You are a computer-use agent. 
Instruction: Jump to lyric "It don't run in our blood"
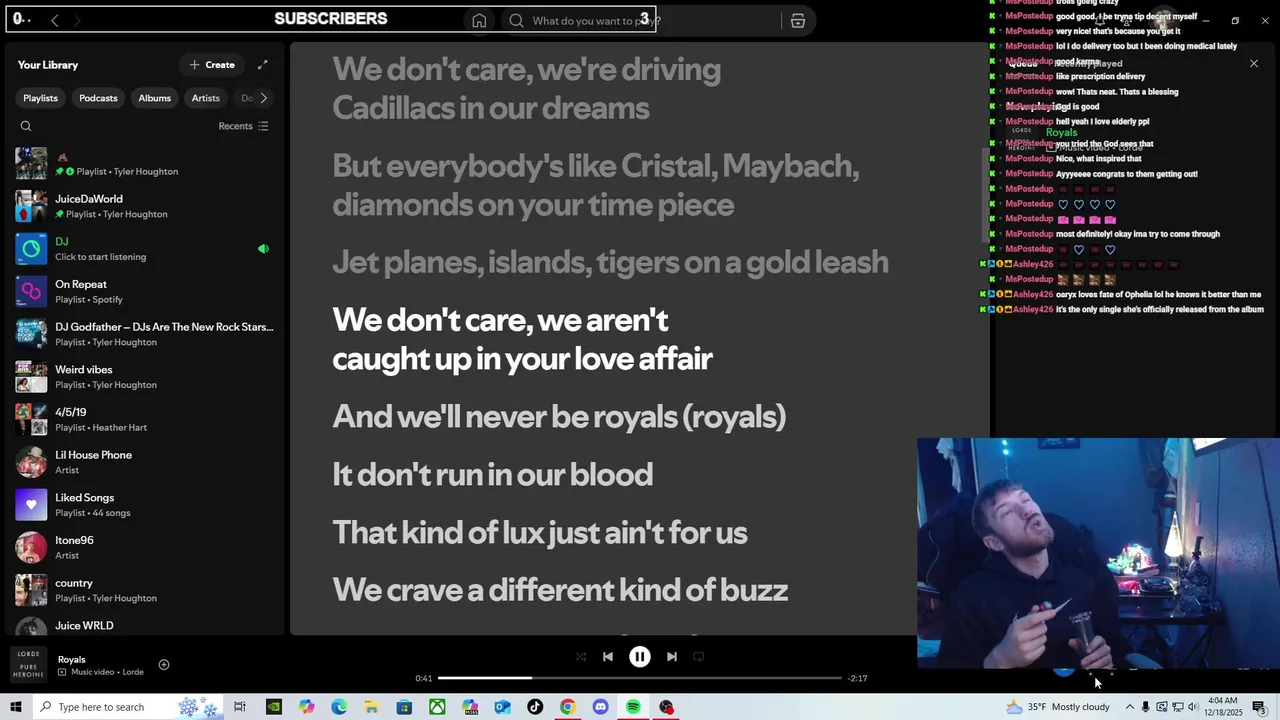tap(492, 474)
